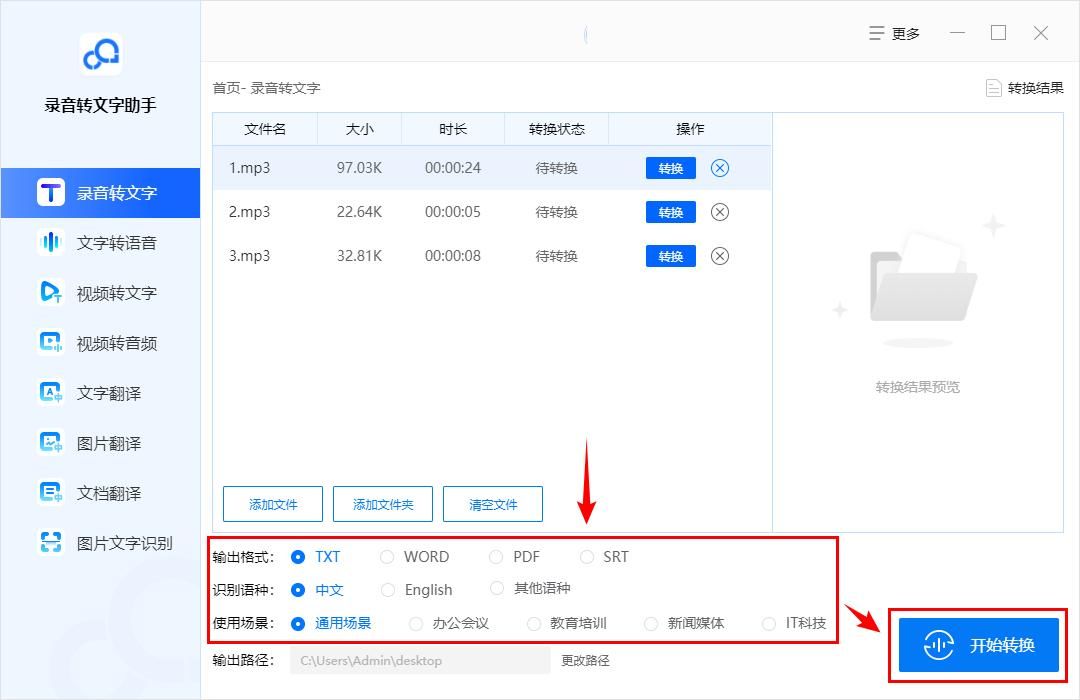Click the 转换状态 column header
Image resolution: width=1080 pixels, height=700 pixels.
point(557,129)
